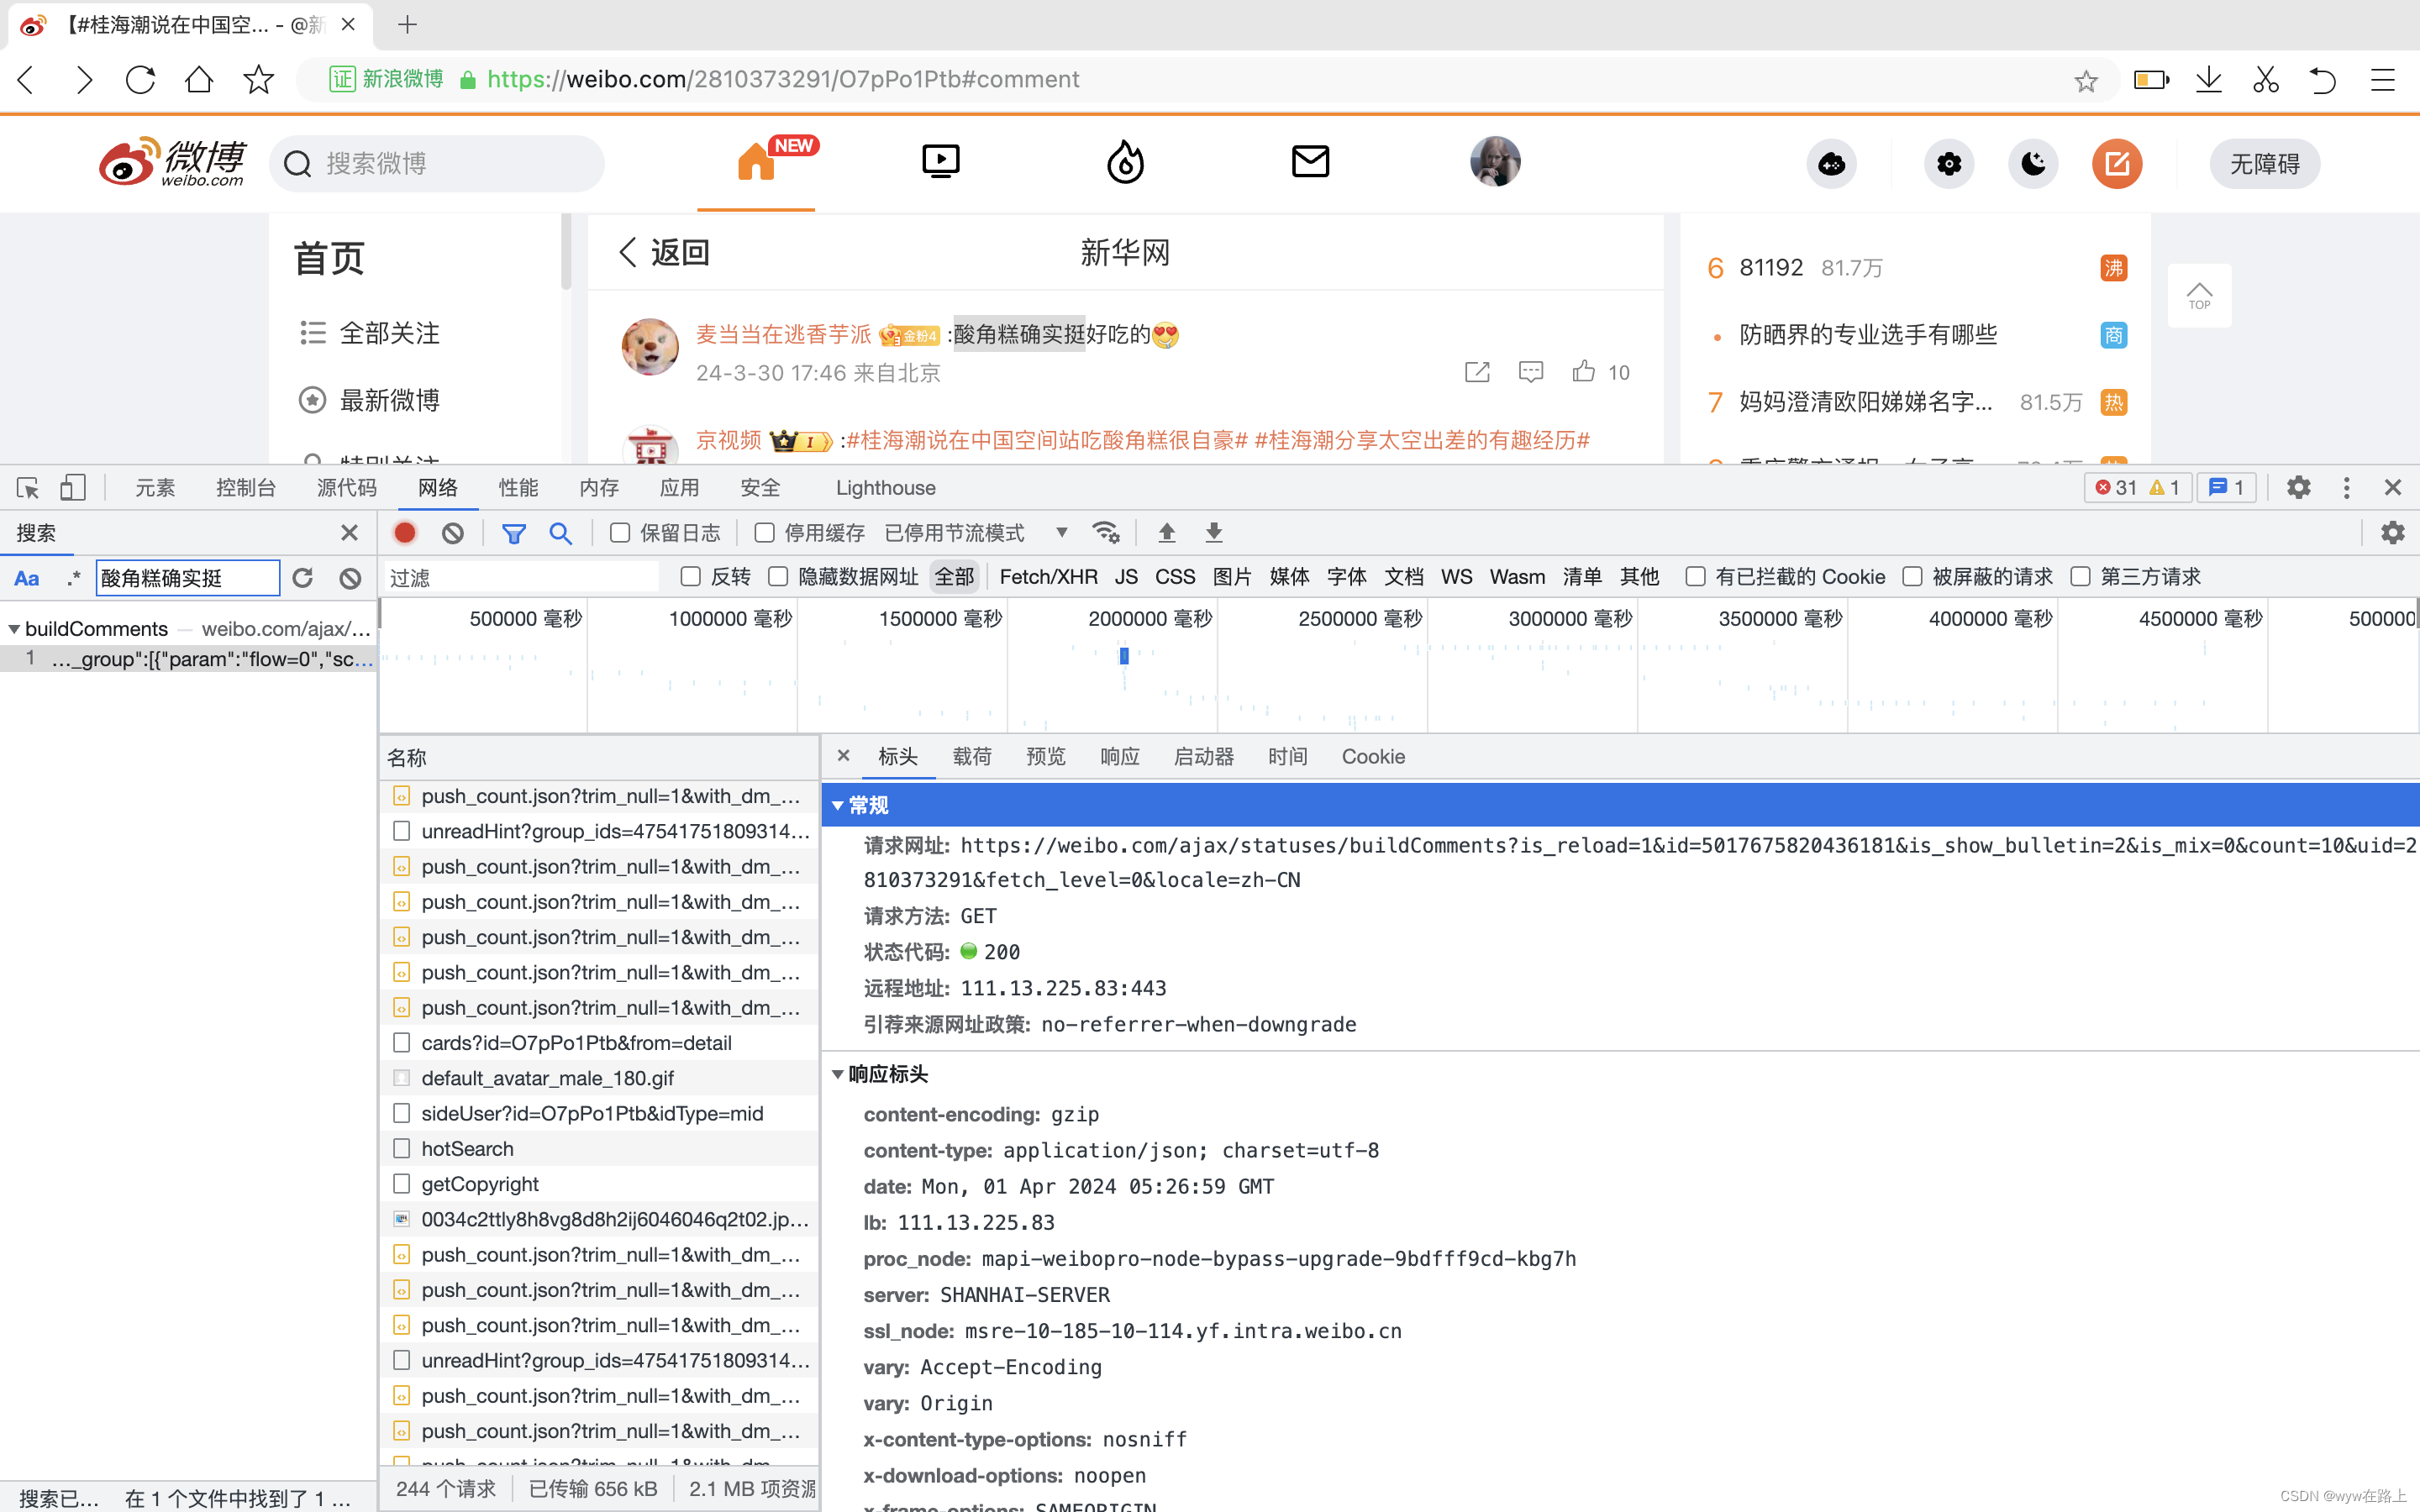Open the Weibo messages envelope icon

(1310, 162)
